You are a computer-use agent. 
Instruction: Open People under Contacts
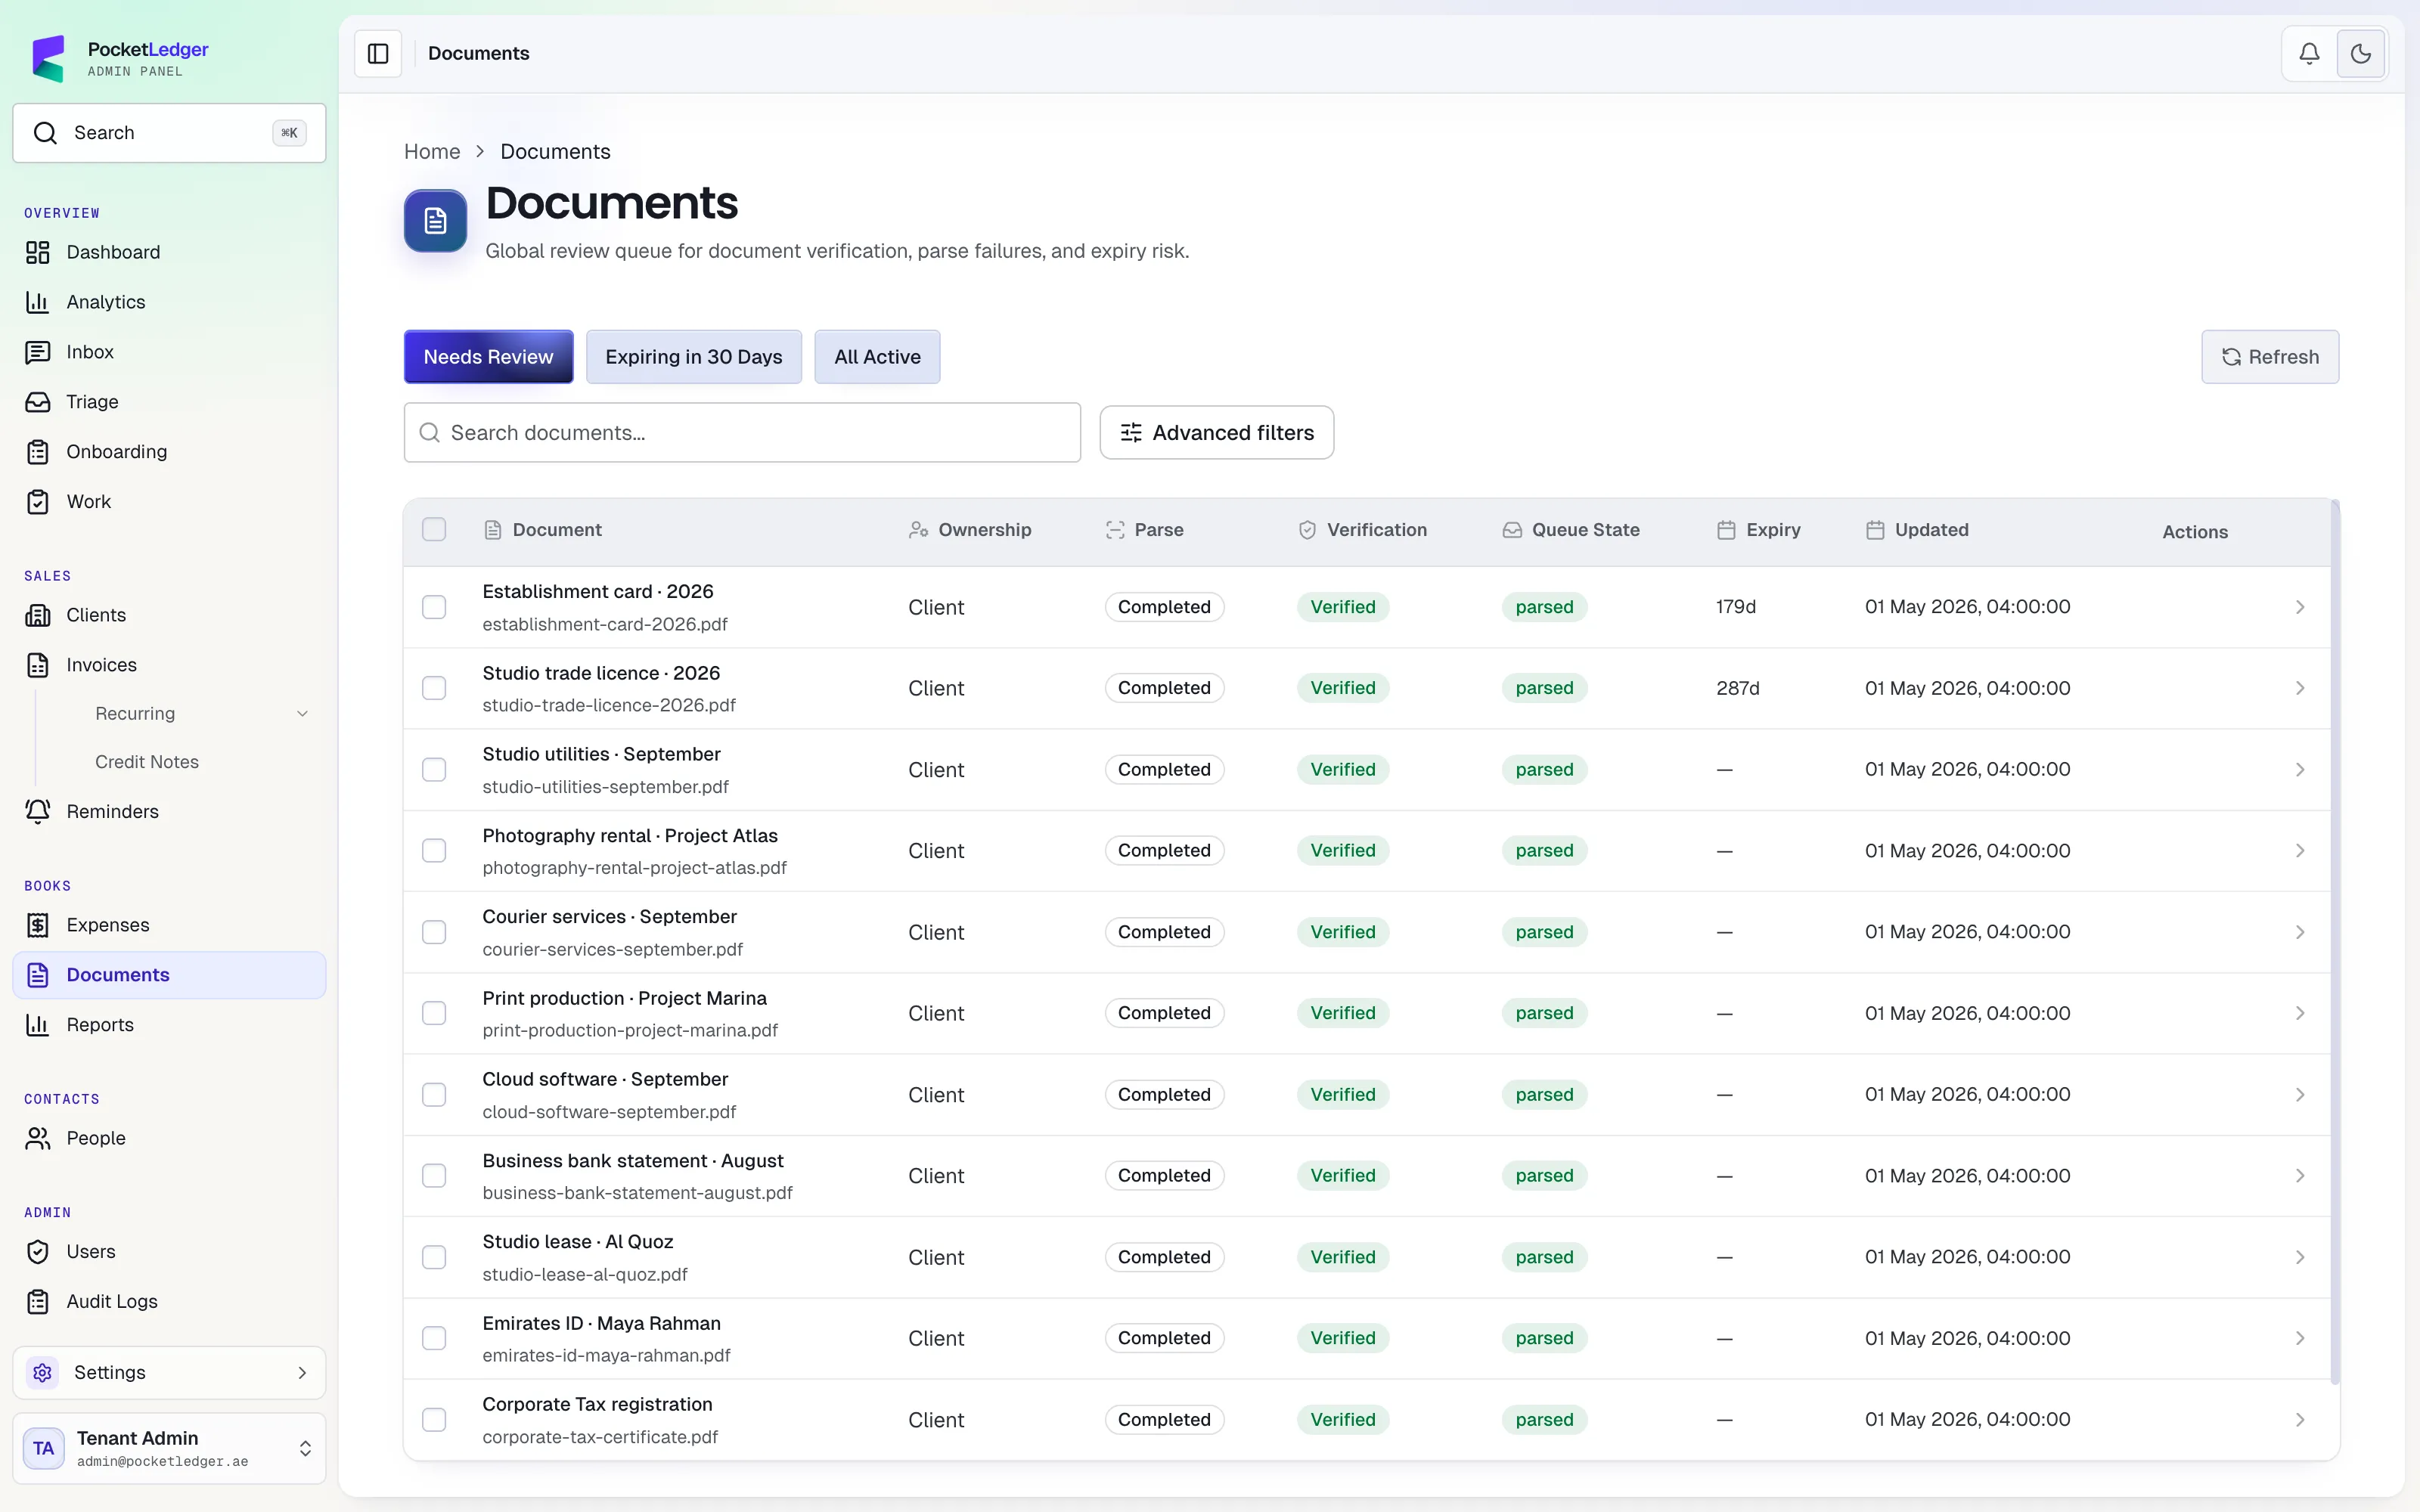pyautogui.click(x=169, y=1138)
